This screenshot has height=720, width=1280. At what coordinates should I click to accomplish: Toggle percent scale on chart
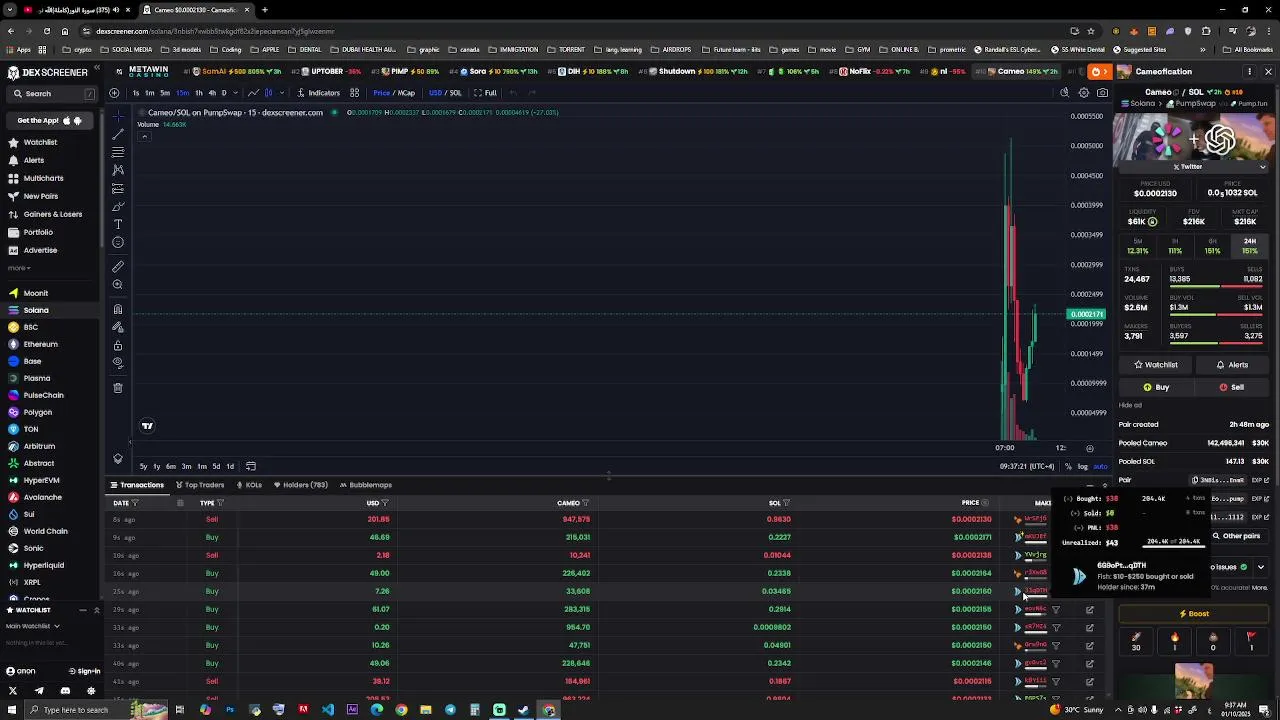pyautogui.click(x=1069, y=466)
